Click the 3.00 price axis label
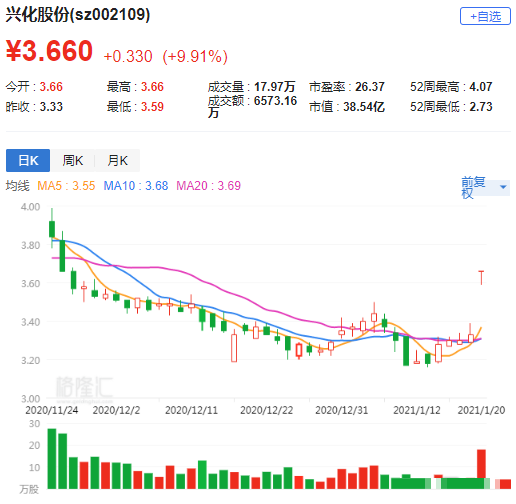Screen dimensions: 516x504 pyautogui.click(x=30, y=399)
